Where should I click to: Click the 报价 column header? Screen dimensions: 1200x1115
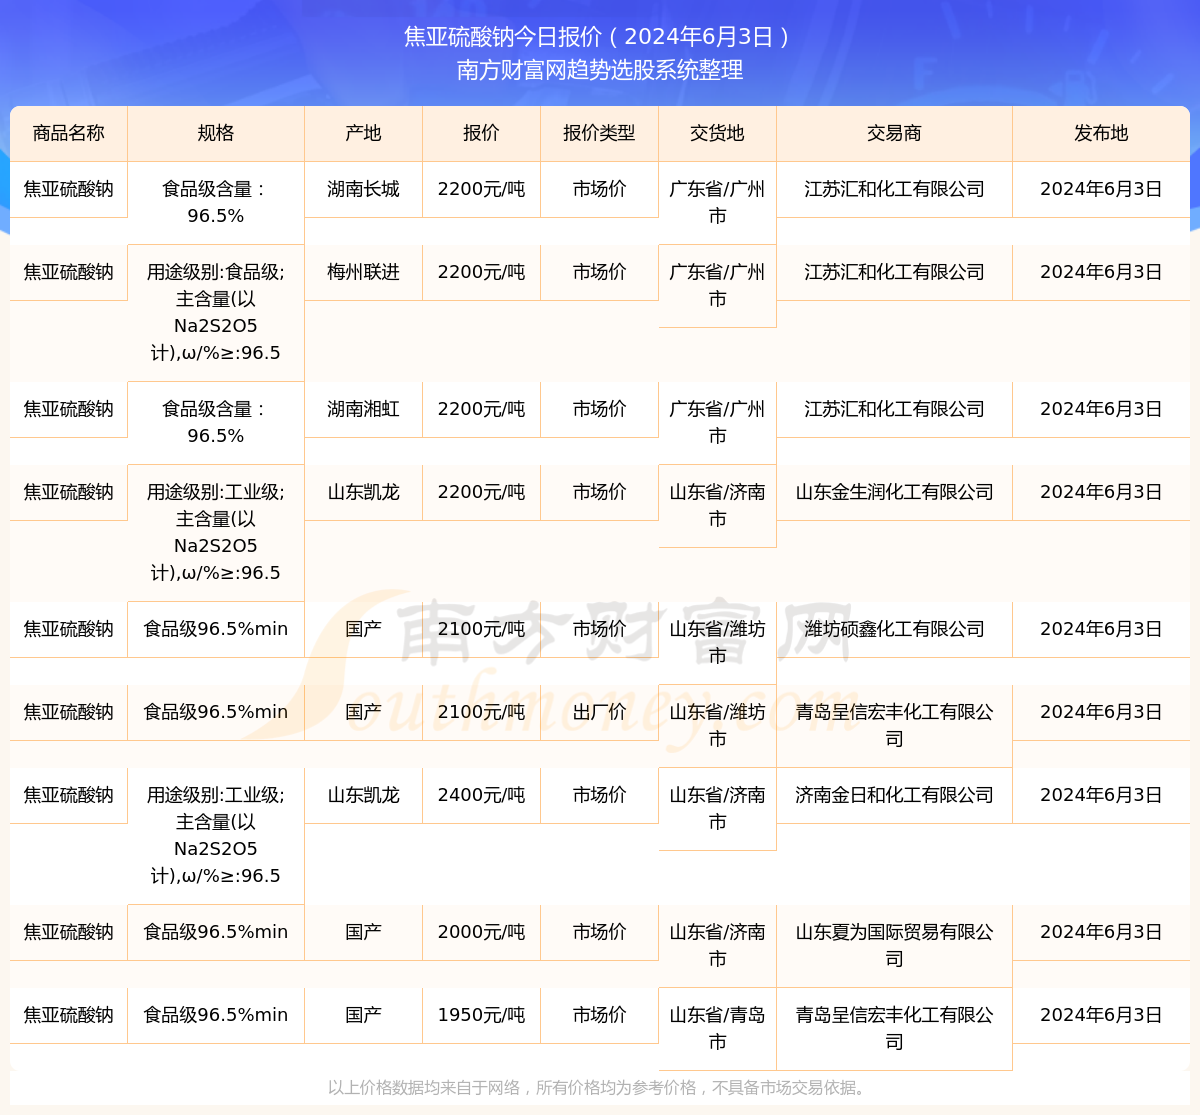(481, 133)
